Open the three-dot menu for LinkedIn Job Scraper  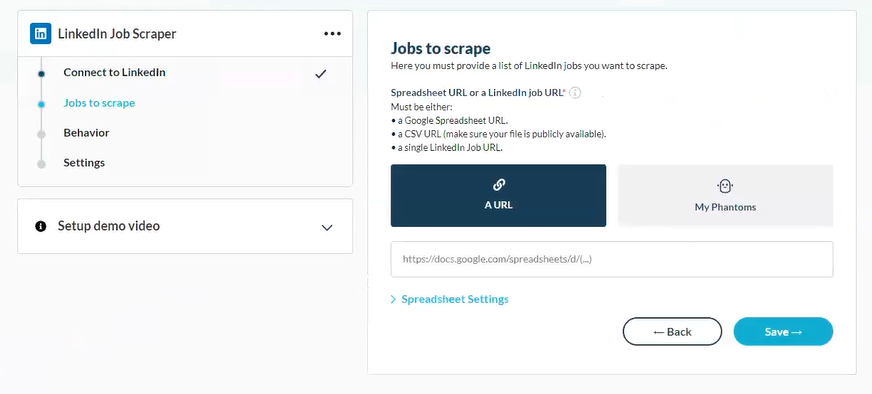point(333,33)
